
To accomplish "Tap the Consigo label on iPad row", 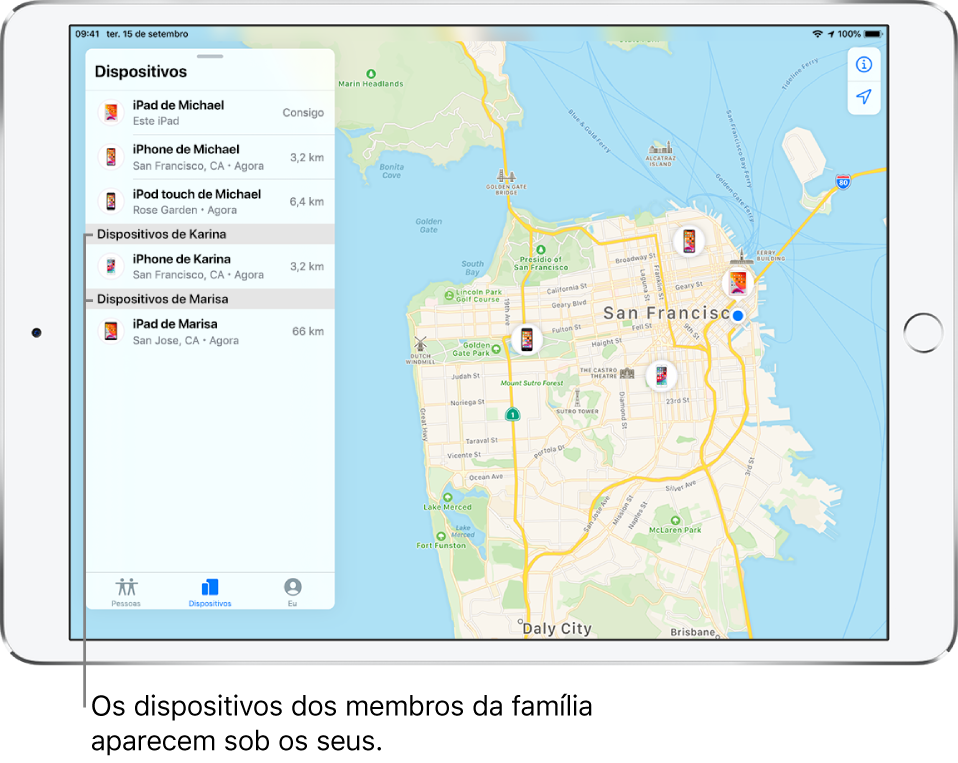I will [303, 112].
